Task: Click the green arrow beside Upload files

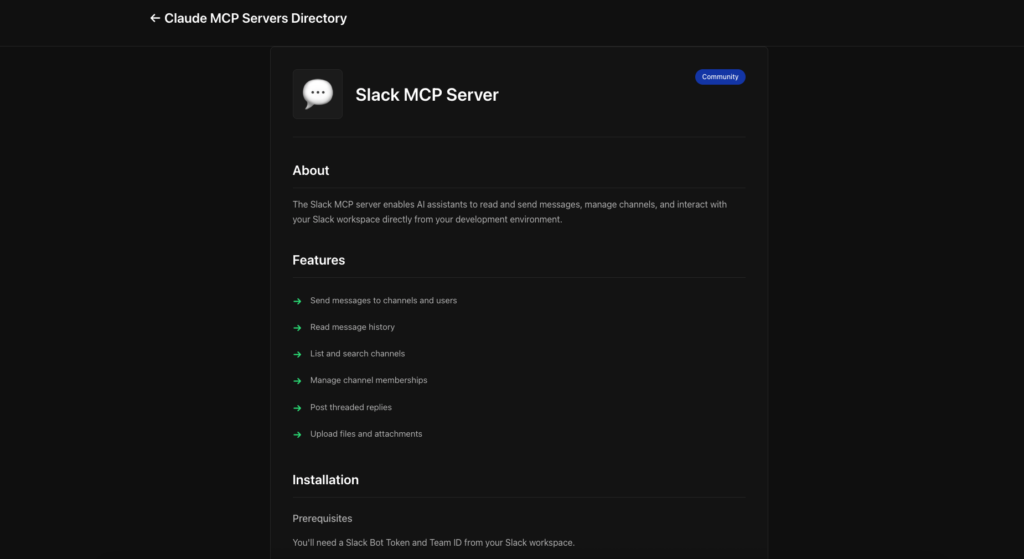Action: (x=297, y=434)
